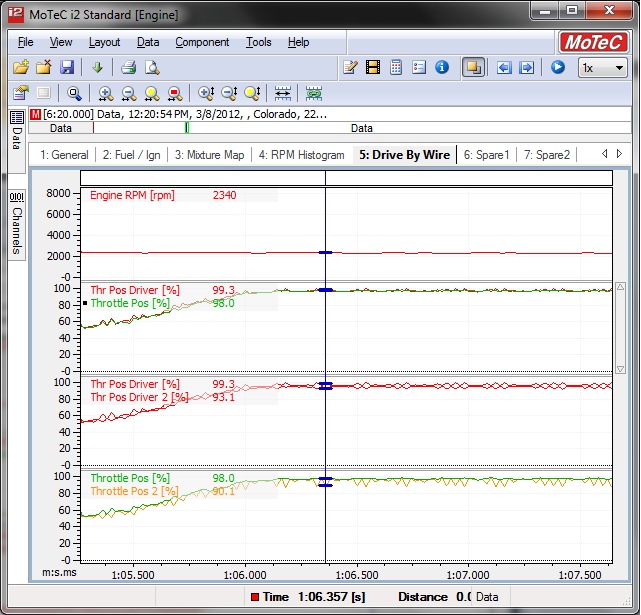
Task: Zoom out horizontally icon
Action: [129, 94]
